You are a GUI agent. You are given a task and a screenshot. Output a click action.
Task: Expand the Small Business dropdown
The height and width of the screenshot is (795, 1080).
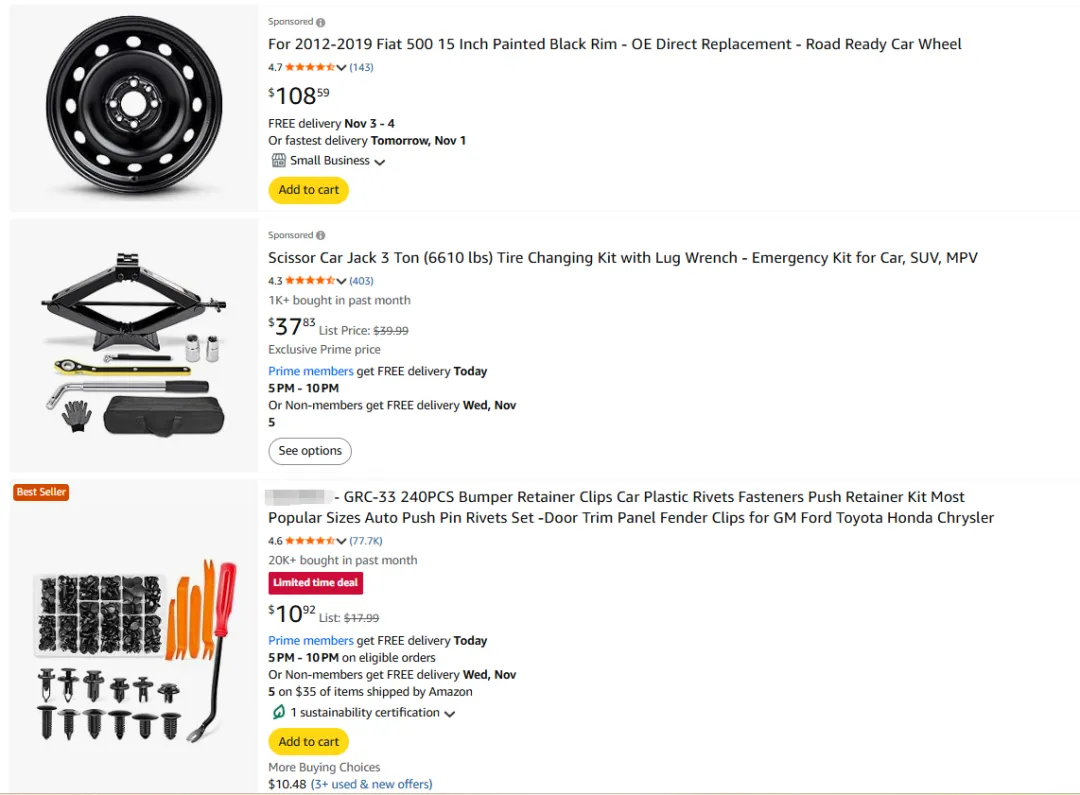coord(380,162)
